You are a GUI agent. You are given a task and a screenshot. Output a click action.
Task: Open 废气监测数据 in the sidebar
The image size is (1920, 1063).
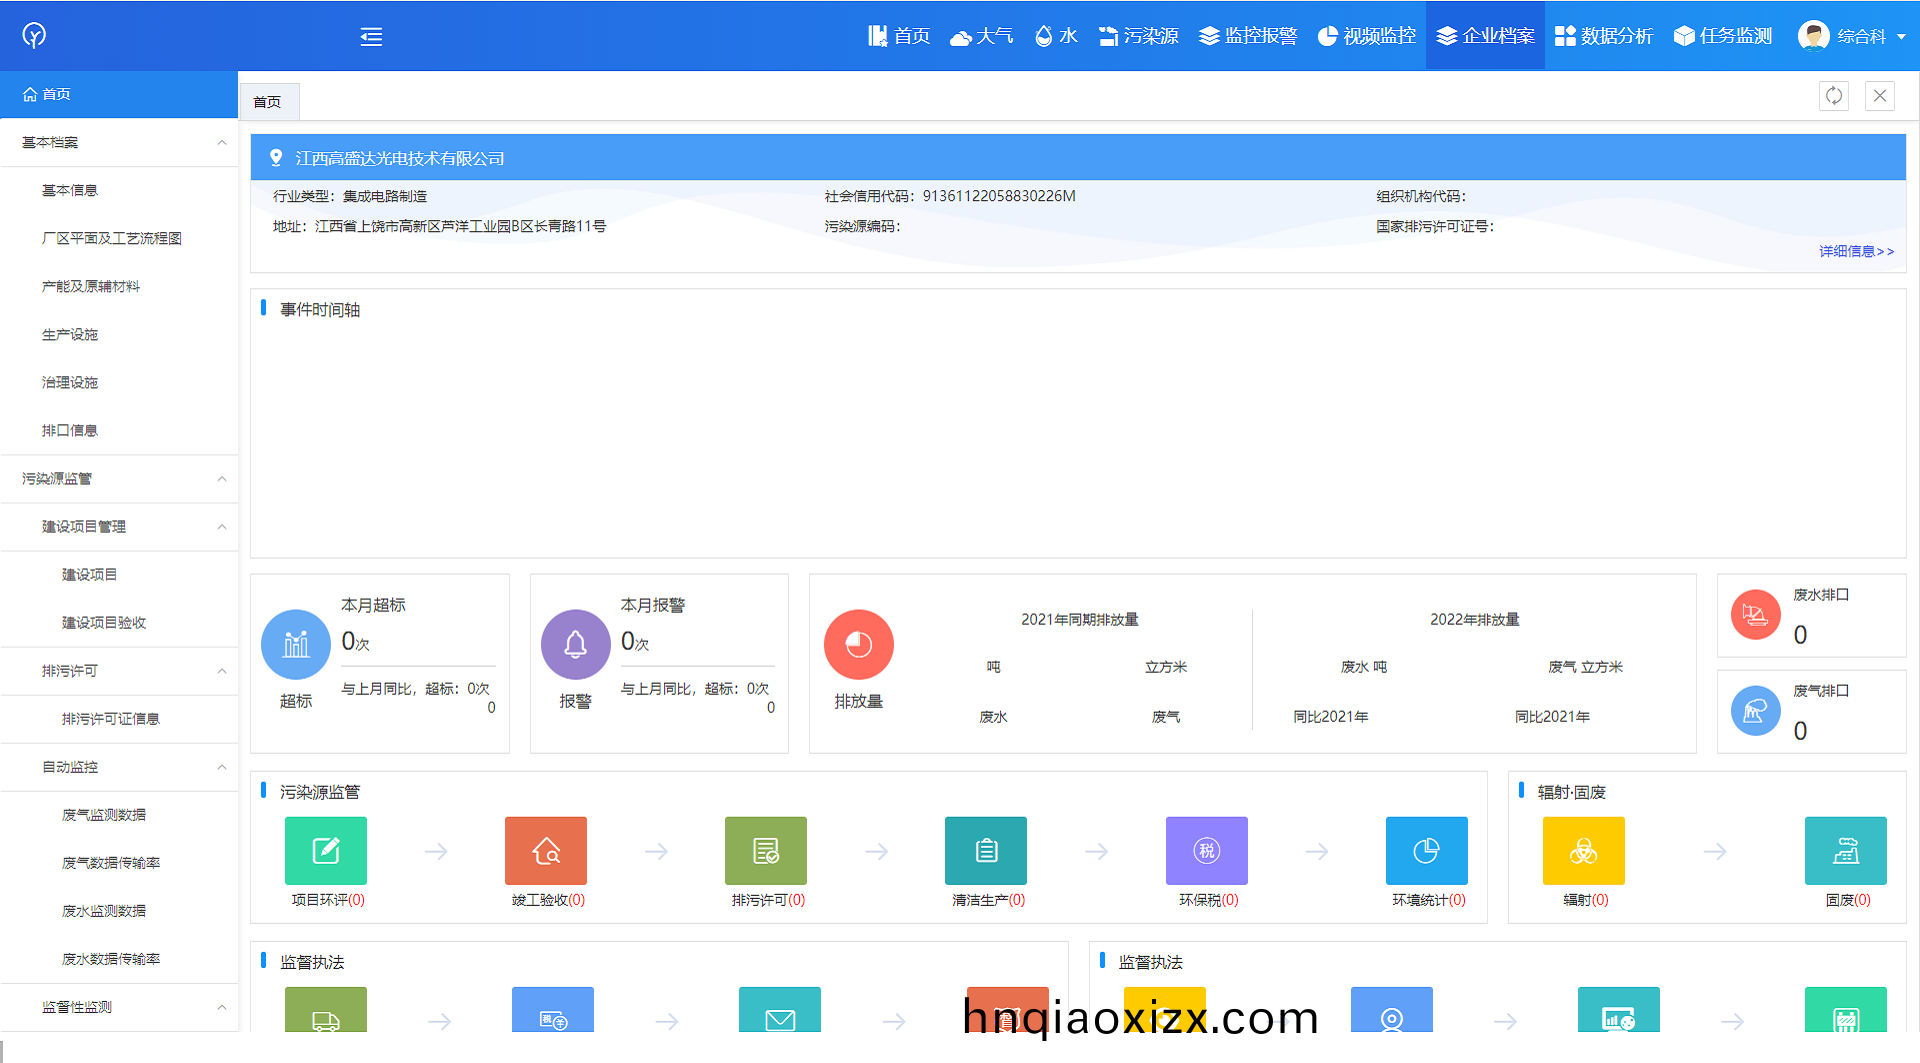(x=104, y=815)
